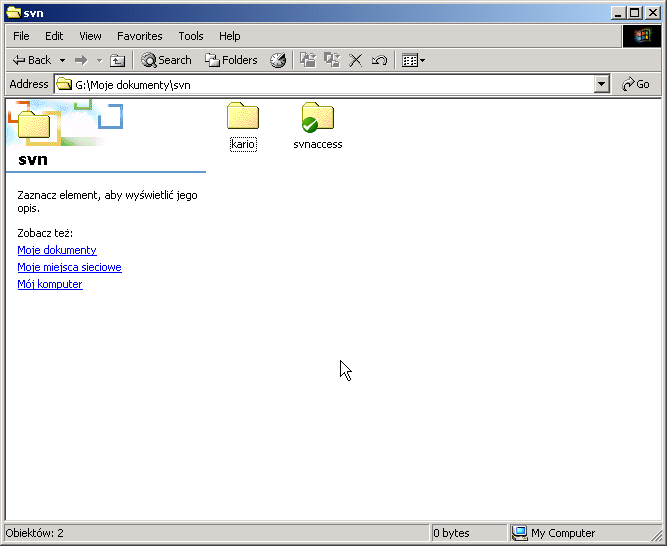The height and width of the screenshot is (546, 667).
Task: Click the Copy To toolbar icon
Action: (x=332, y=60)
